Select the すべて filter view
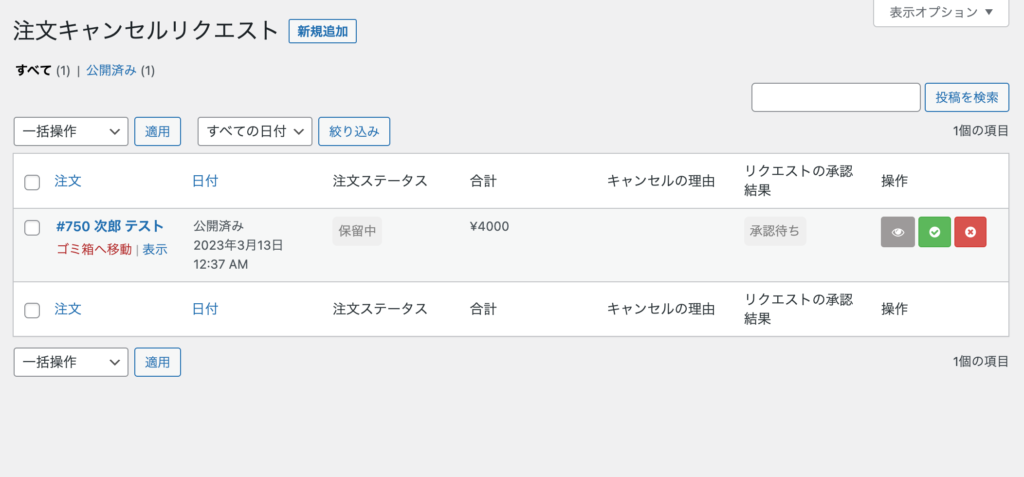 tap(34, 71)
